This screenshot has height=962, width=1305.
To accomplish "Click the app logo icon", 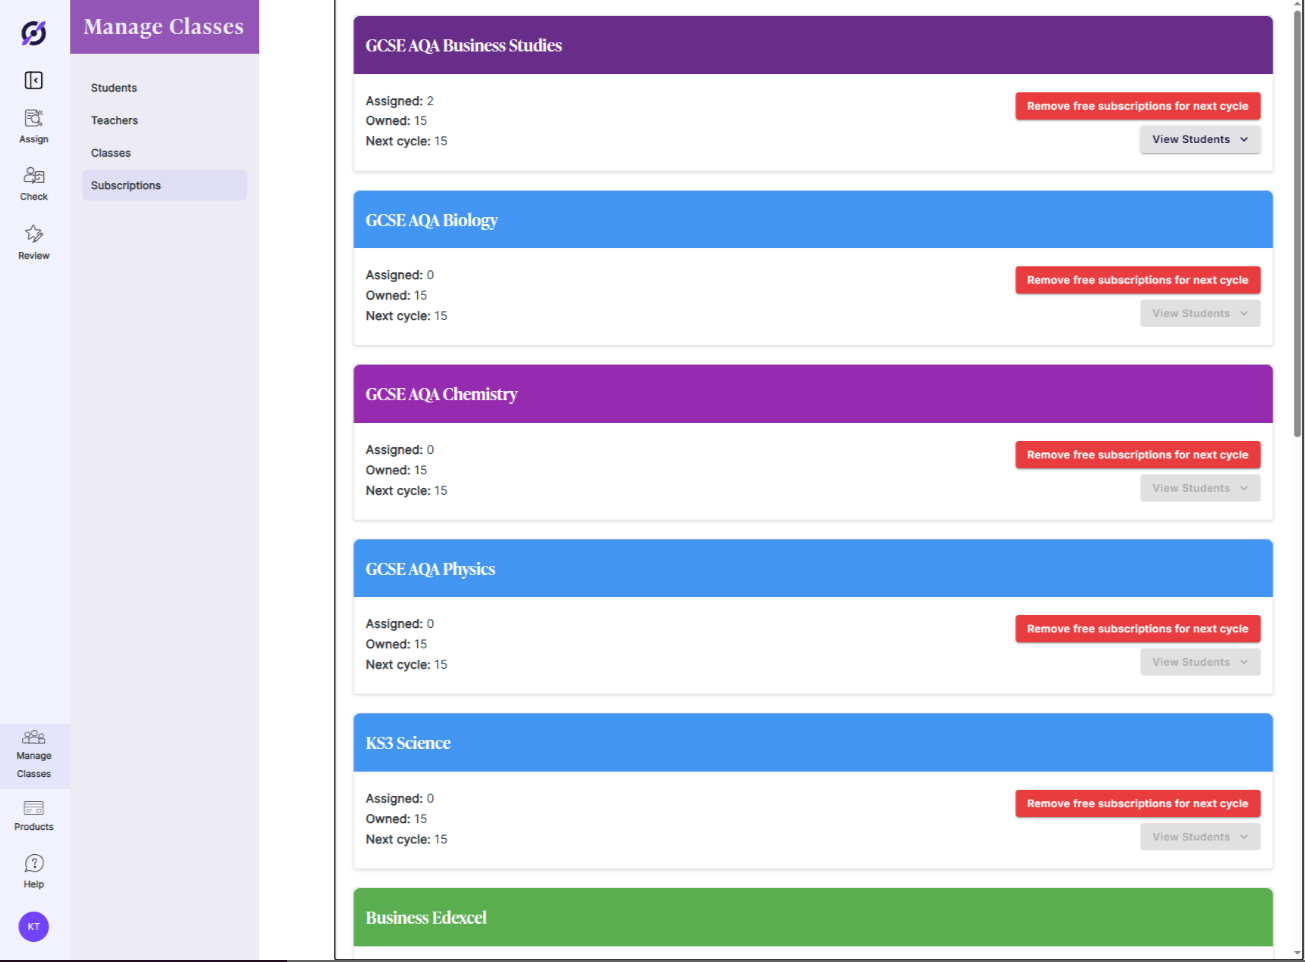I will pos(34,33).
